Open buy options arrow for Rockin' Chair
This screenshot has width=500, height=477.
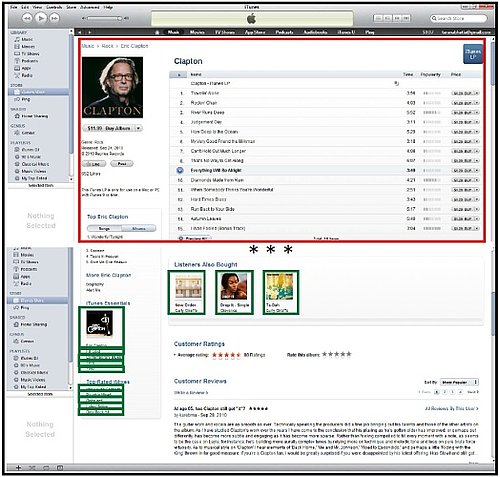pos(477,103)
